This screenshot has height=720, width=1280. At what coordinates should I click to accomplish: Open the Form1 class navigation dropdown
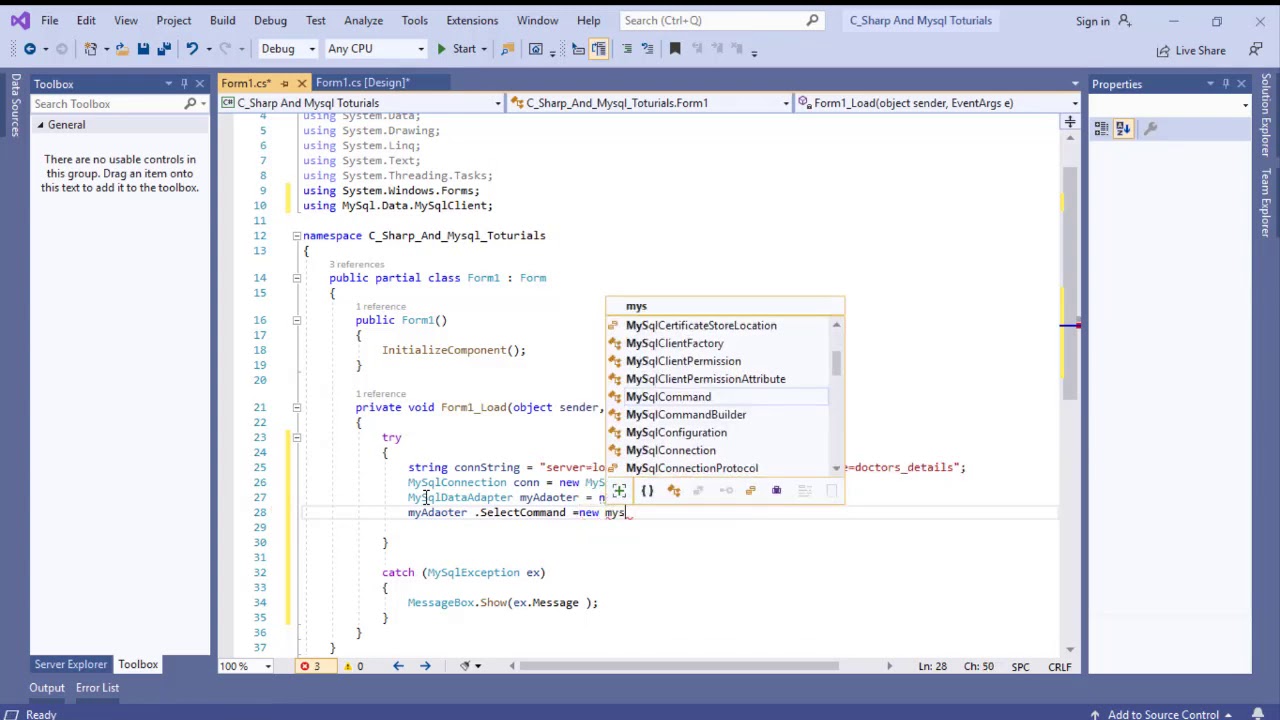(650, 103)
